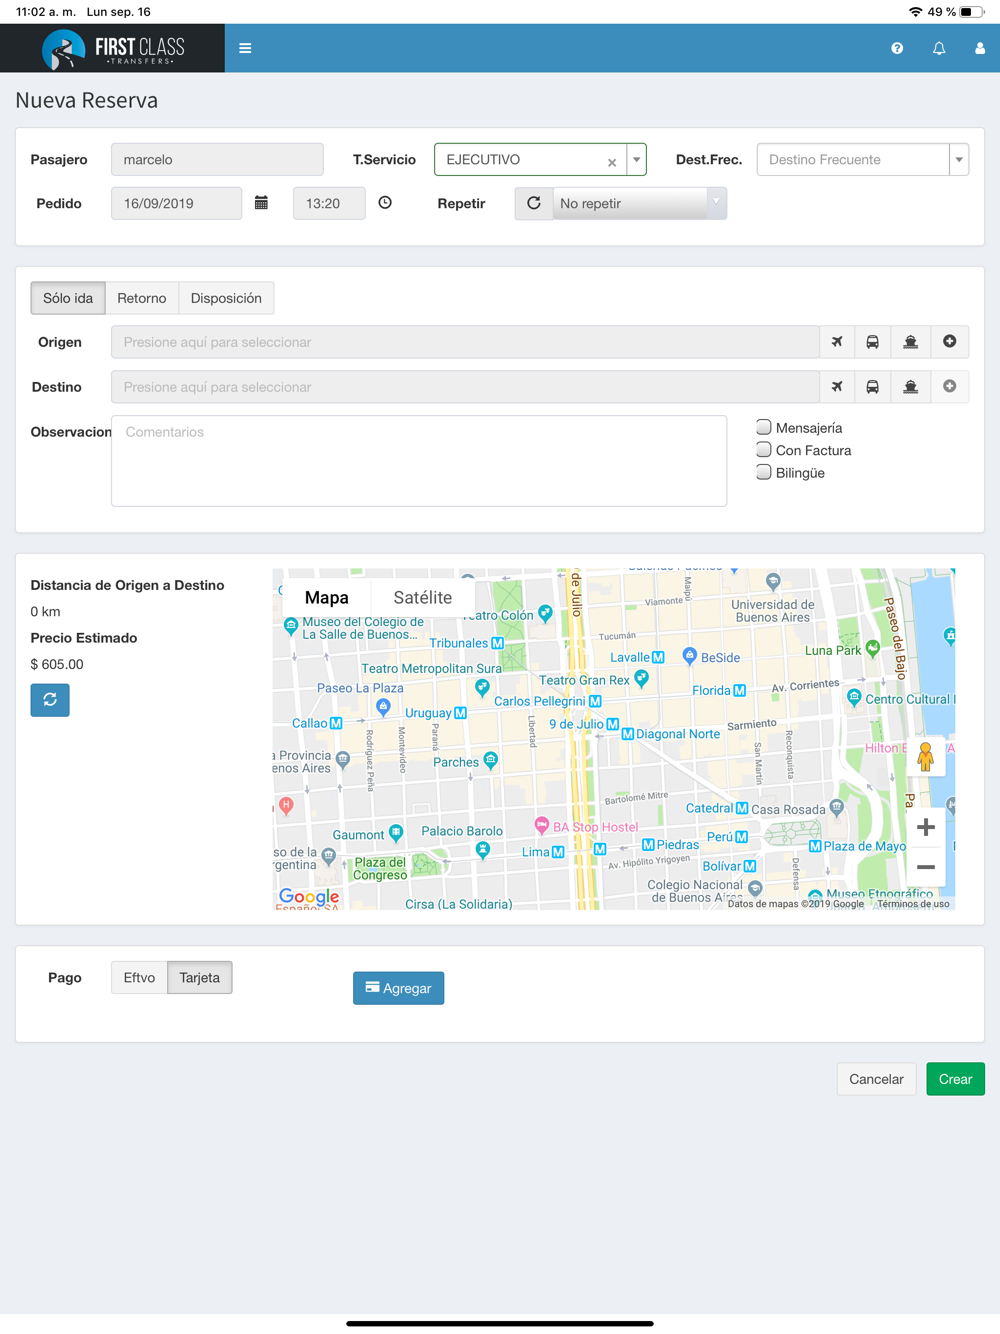The height and width of the screenshot is (1334, 1000).
Task: Select airport icon for Destino
Action: (837, 387)
